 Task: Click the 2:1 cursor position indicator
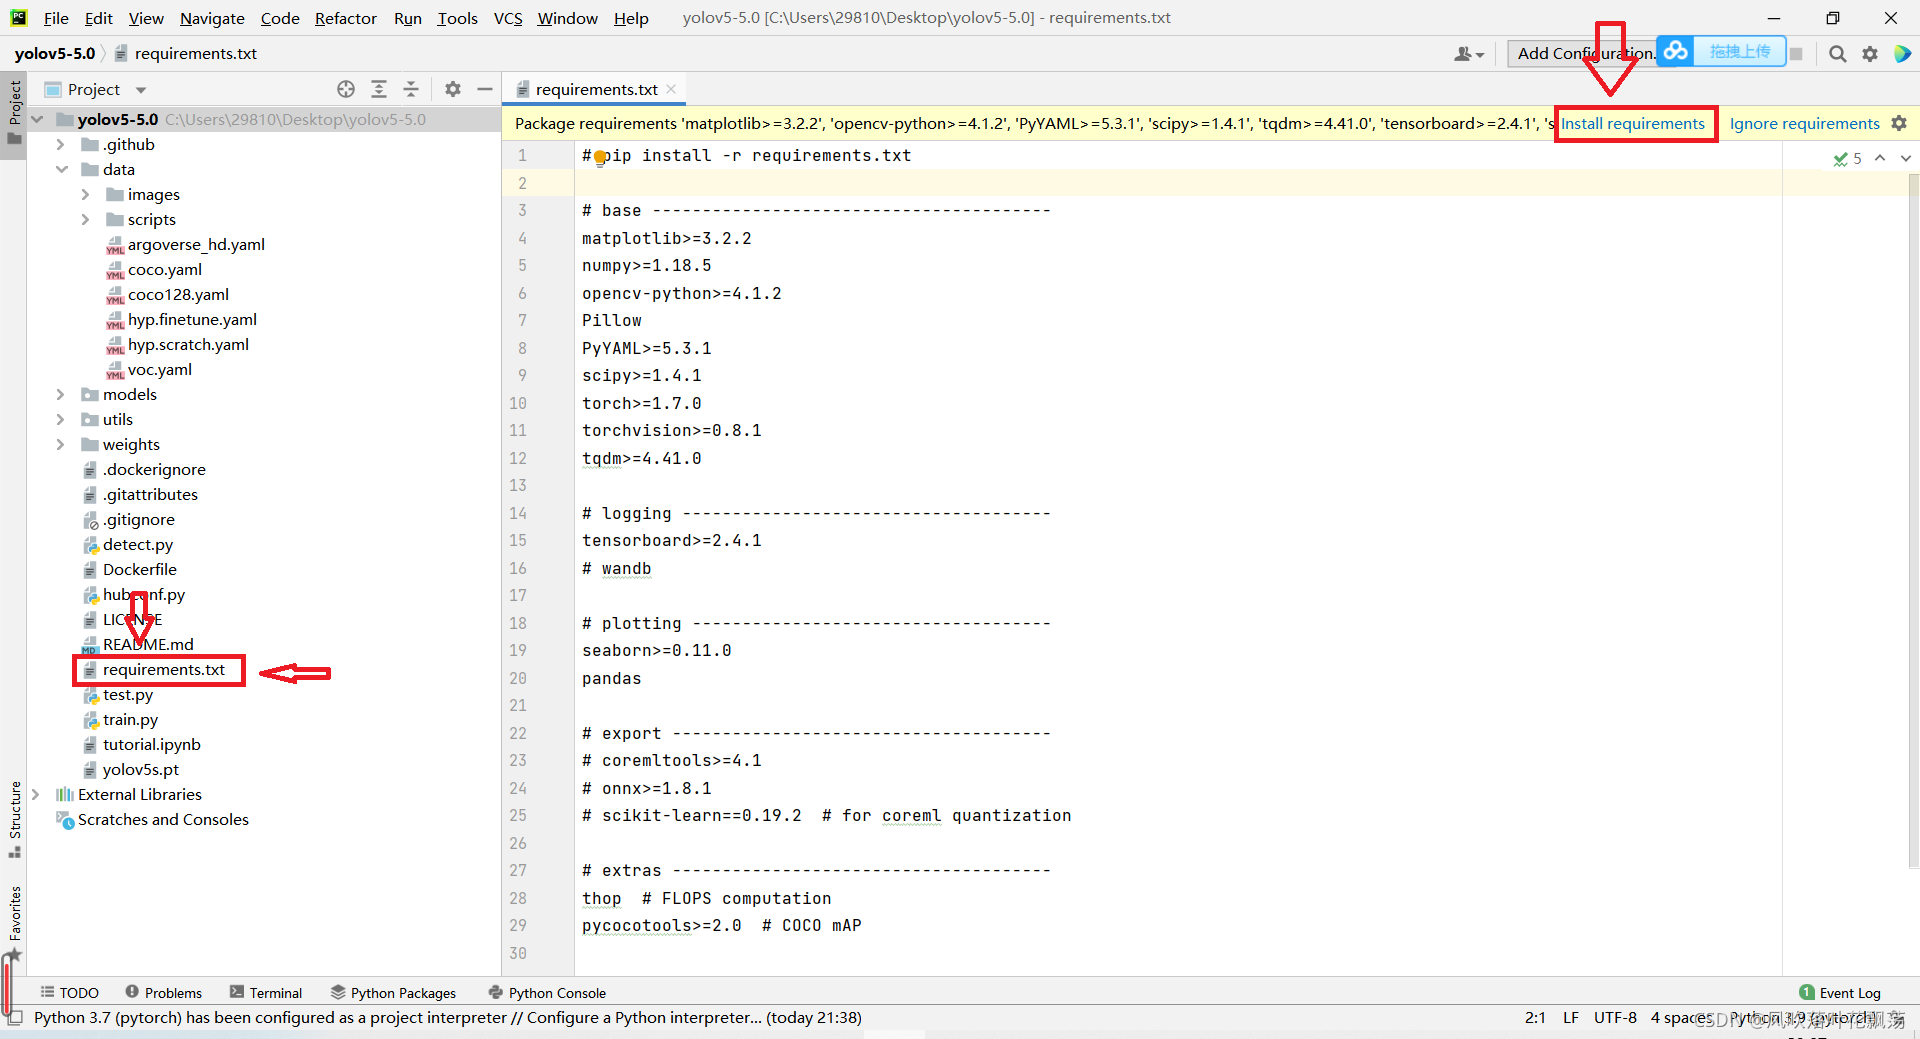pyautogui.click(x=1535, y=1017)
